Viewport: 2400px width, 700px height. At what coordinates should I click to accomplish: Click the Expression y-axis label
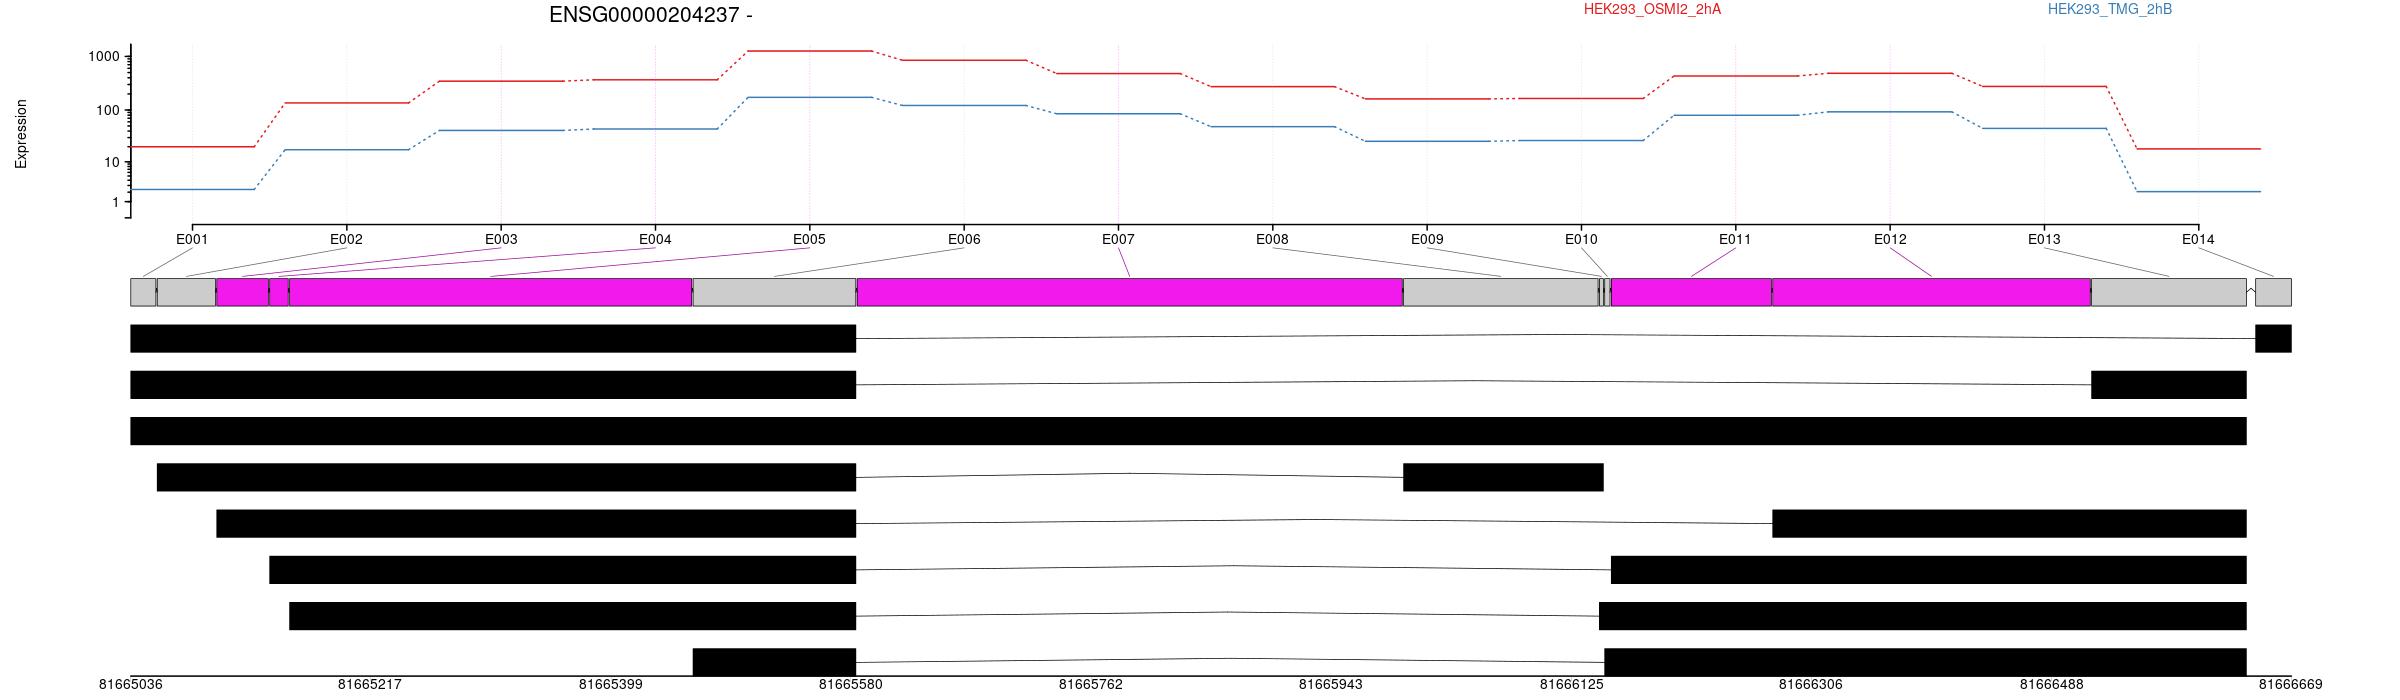[x=21, y=134]
